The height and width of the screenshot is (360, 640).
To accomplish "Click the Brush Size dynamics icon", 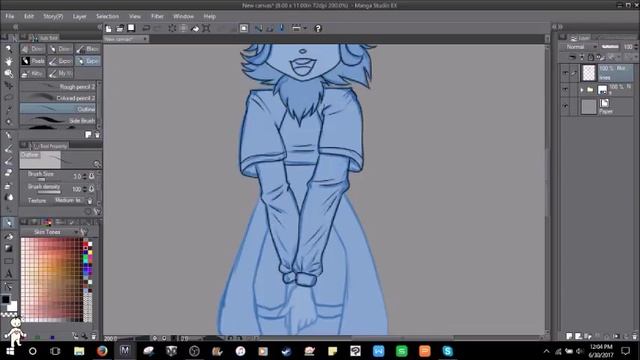I will tap(91, 176).
